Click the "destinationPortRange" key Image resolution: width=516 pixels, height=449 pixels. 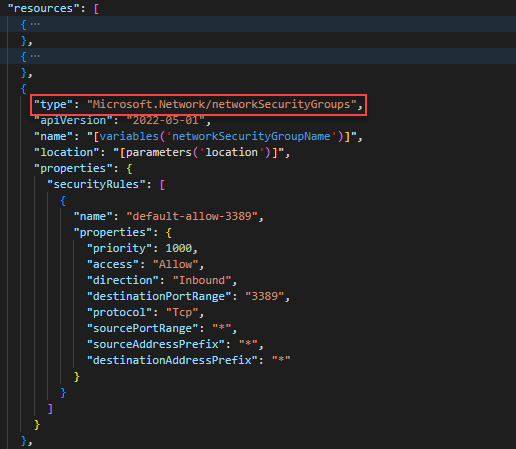tap(159, 296)
